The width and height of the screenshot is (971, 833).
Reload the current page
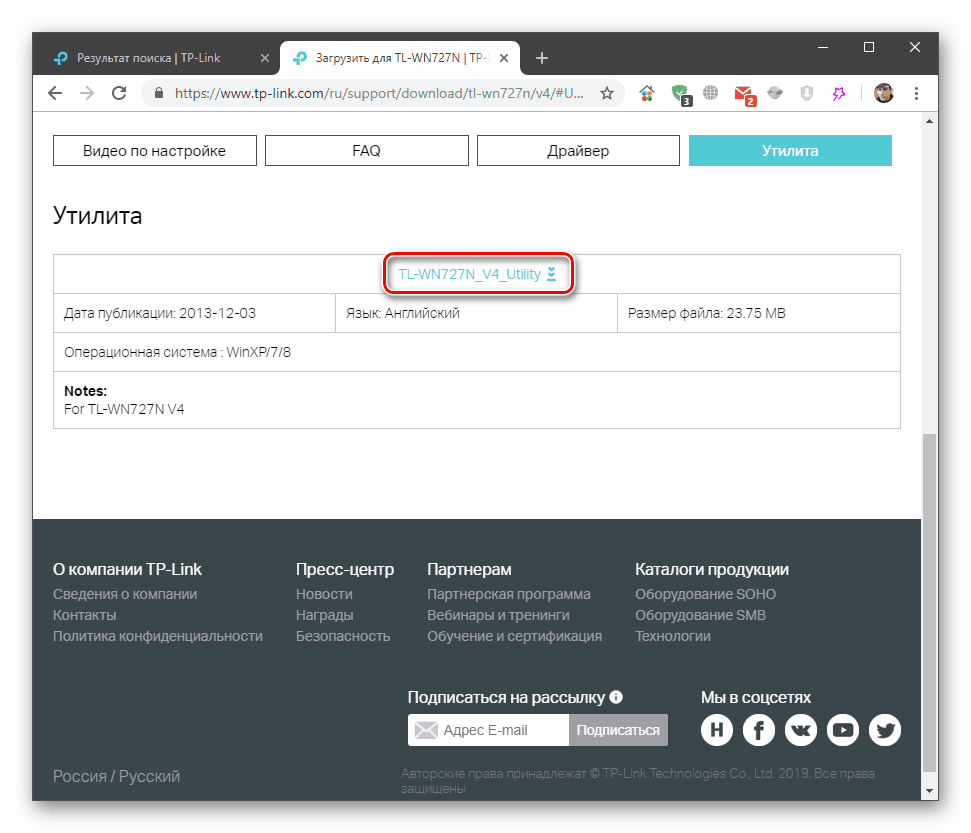(x=119, y=94)
